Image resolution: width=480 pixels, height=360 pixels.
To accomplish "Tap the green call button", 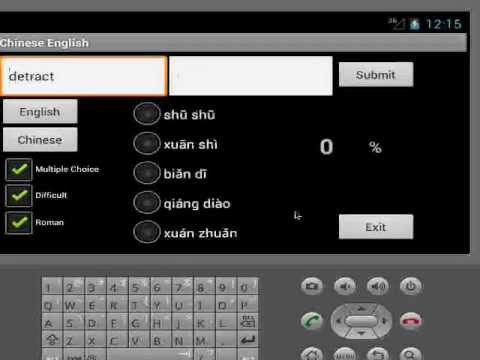I will [x=312, y=321].
